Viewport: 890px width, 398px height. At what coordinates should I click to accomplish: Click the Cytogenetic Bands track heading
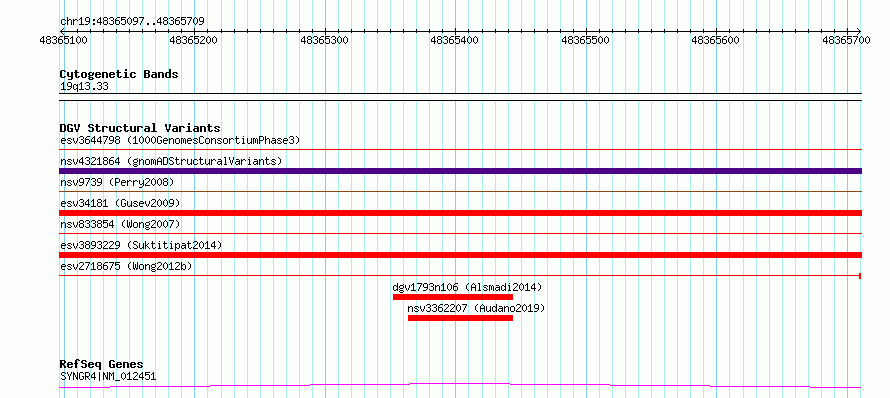(x=119, y=74)
